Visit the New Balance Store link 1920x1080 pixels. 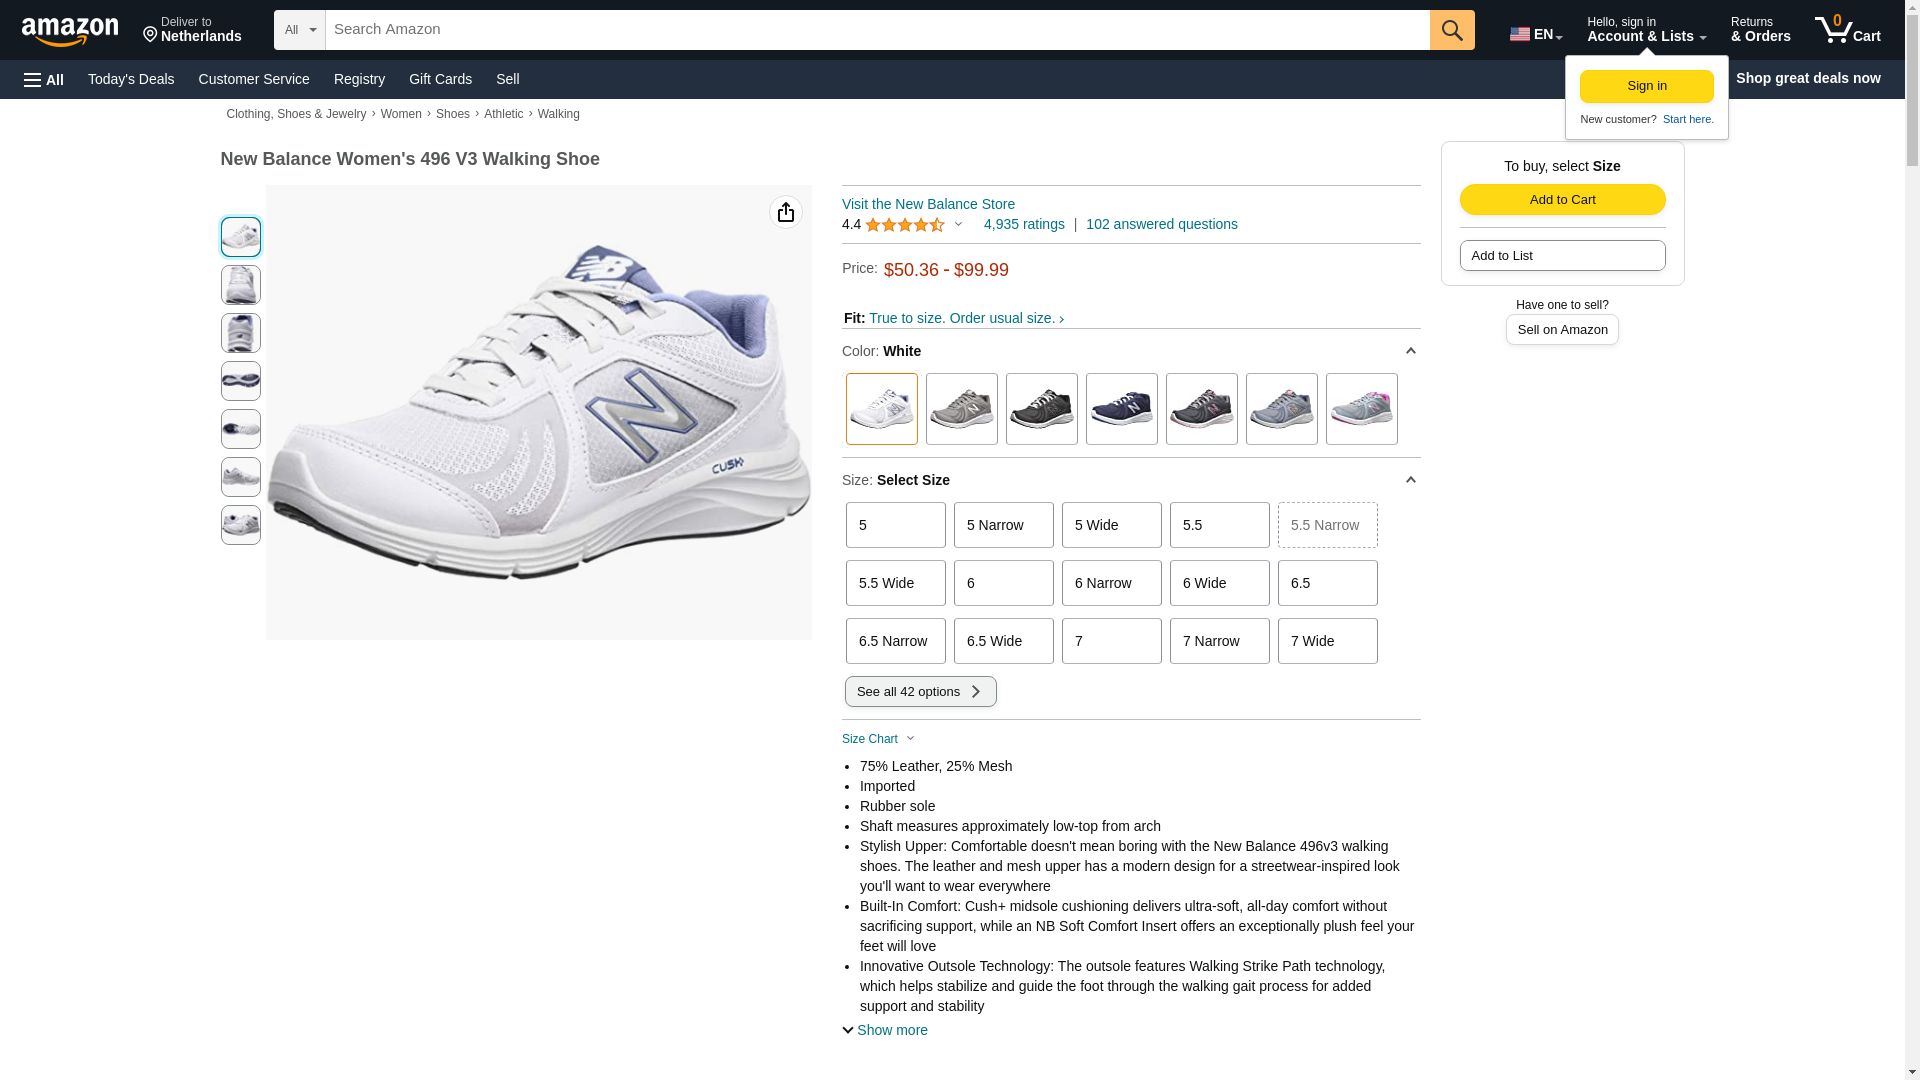tap(928, 204)
